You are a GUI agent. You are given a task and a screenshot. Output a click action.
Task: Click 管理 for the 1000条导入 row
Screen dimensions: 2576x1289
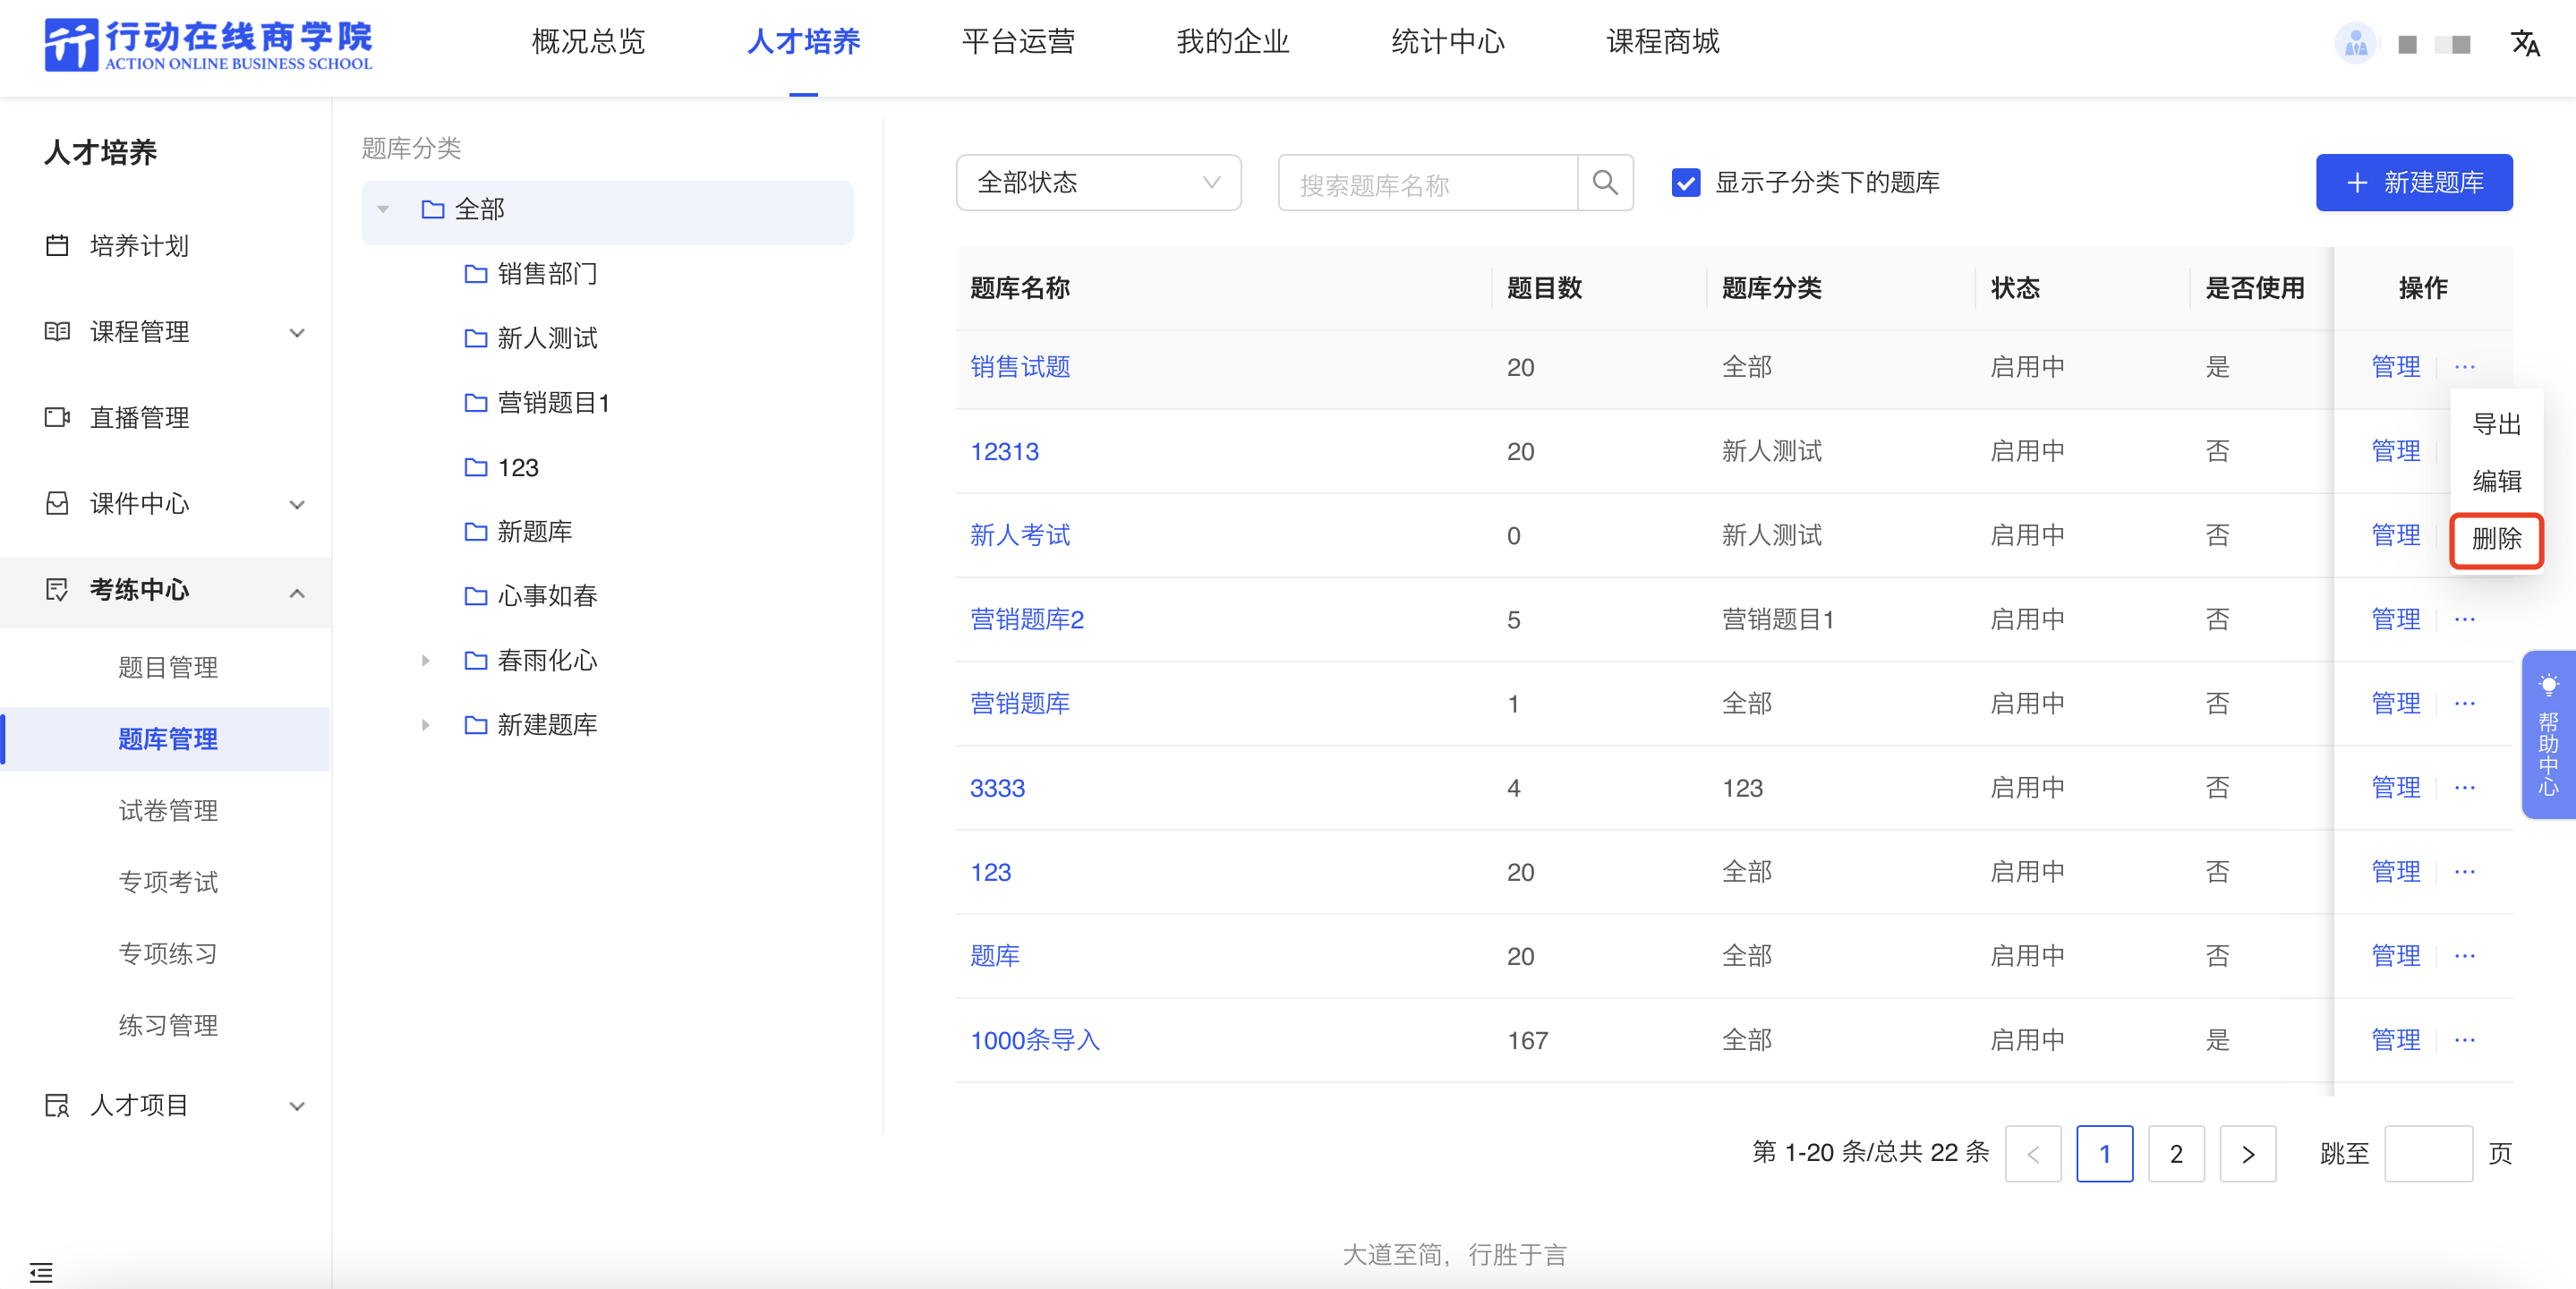2396,1039
